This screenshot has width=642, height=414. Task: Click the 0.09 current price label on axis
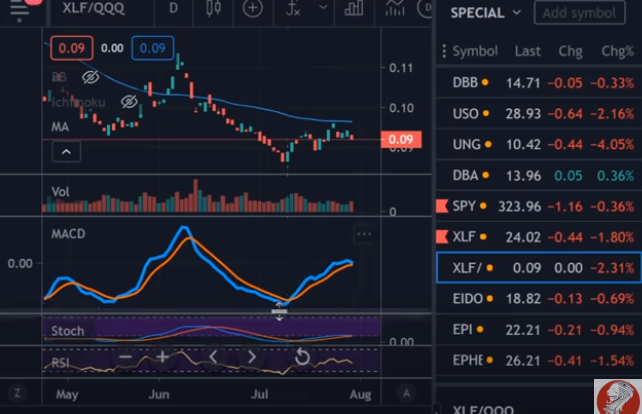(x=401, y=139)
